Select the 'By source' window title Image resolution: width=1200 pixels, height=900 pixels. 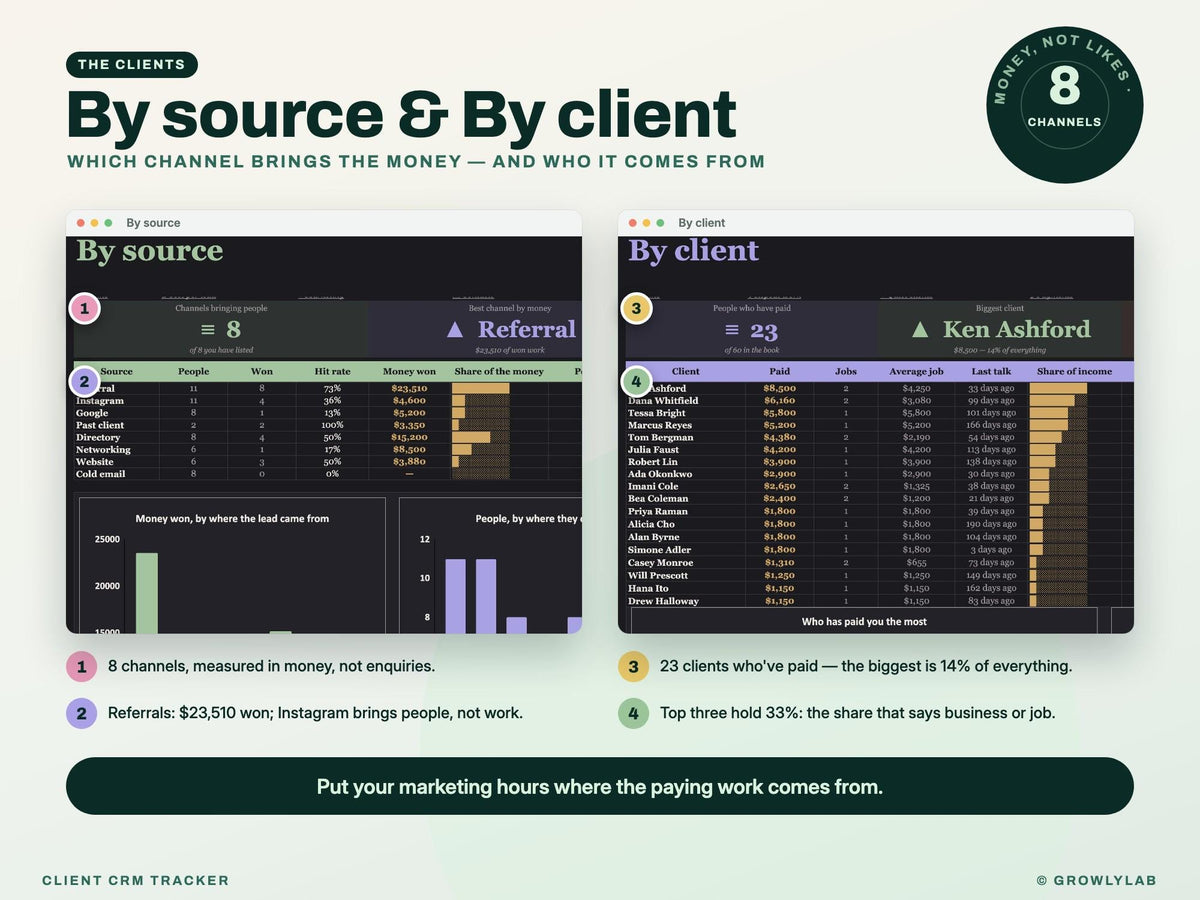[153, 223]
